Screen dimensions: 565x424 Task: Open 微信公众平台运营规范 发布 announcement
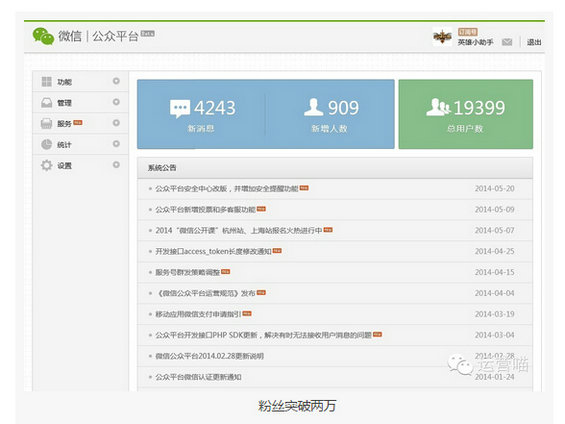coord(205,293)
